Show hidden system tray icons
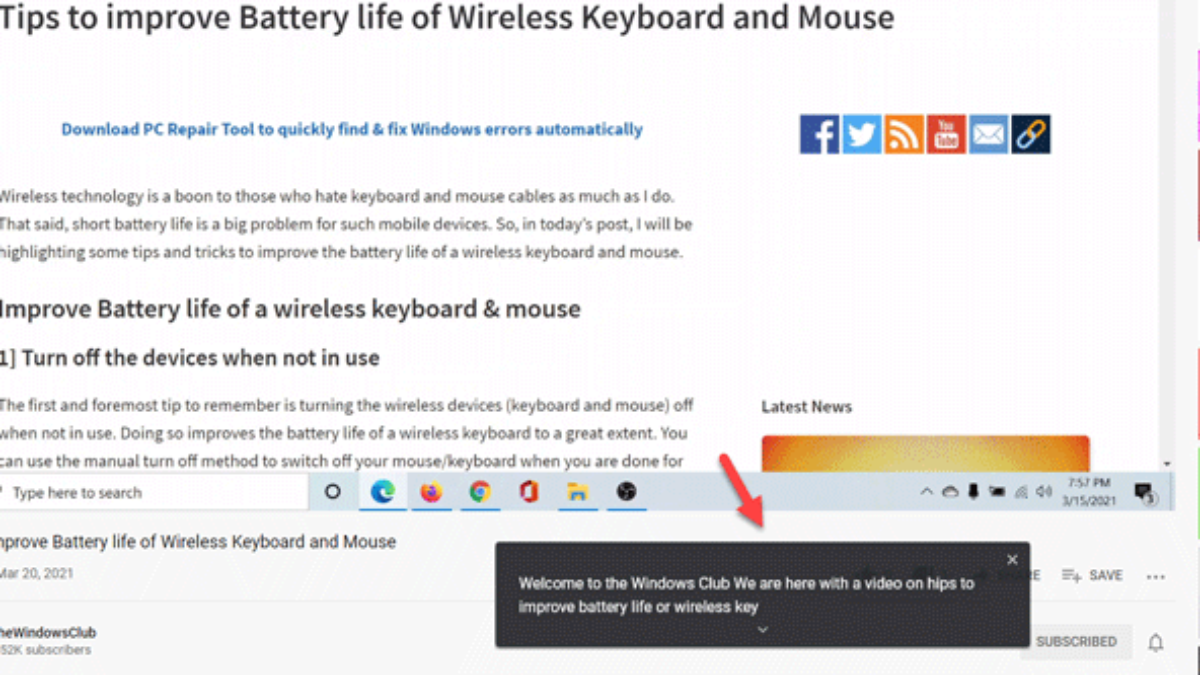Image resolution: width=1200 pixels, height=675 pixels. 927,492
